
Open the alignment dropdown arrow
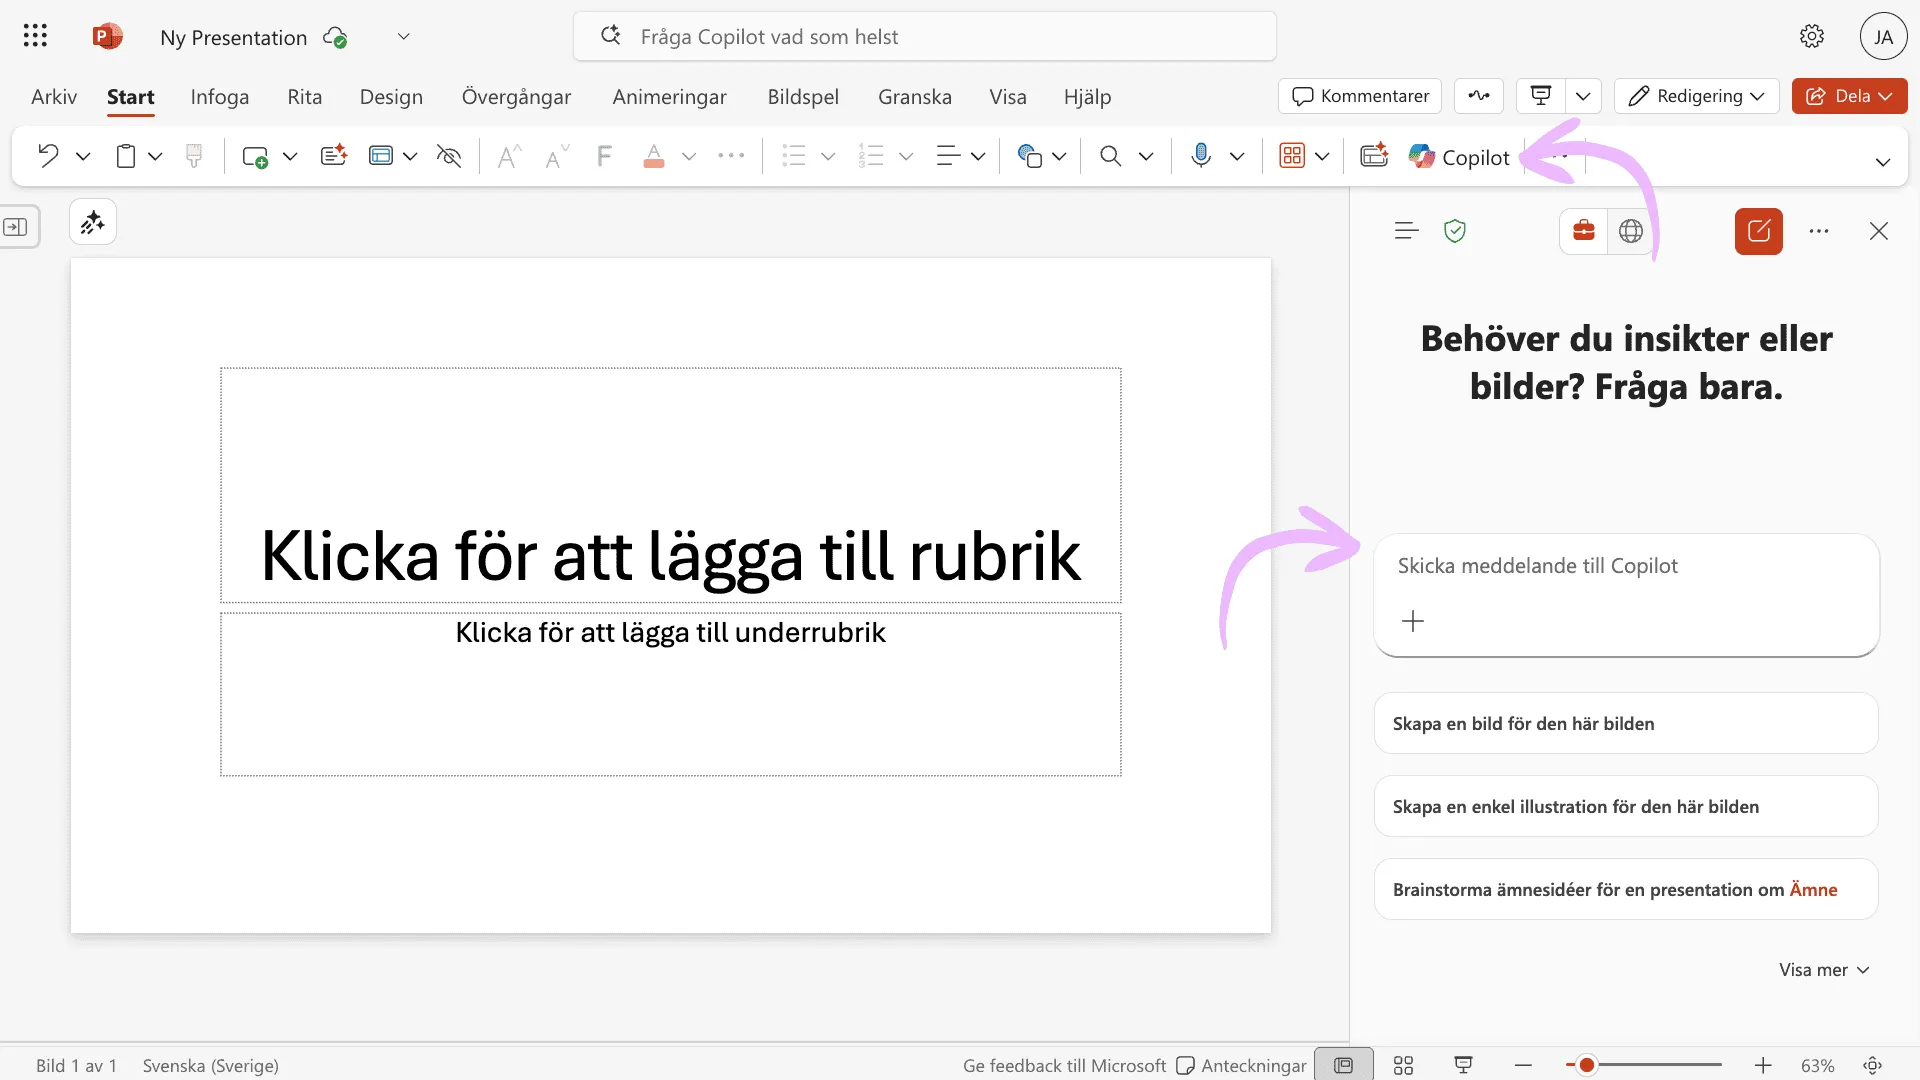(x=978, y=157)
